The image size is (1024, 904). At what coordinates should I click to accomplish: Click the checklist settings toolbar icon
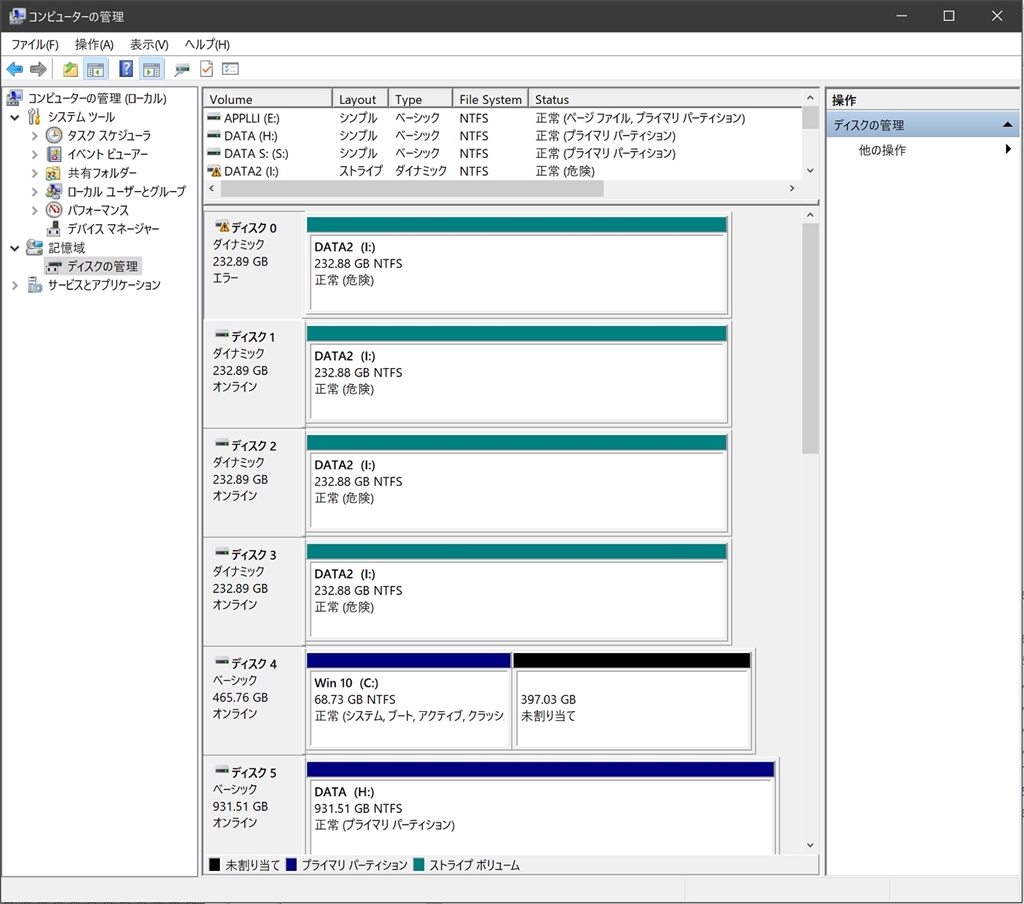click(x=230, y=69)
